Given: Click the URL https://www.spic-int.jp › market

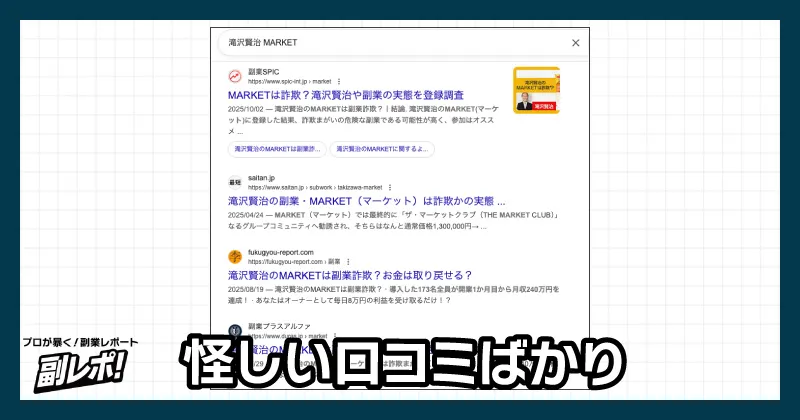Looking at the screenshot, I should click(x=289, y=82).
